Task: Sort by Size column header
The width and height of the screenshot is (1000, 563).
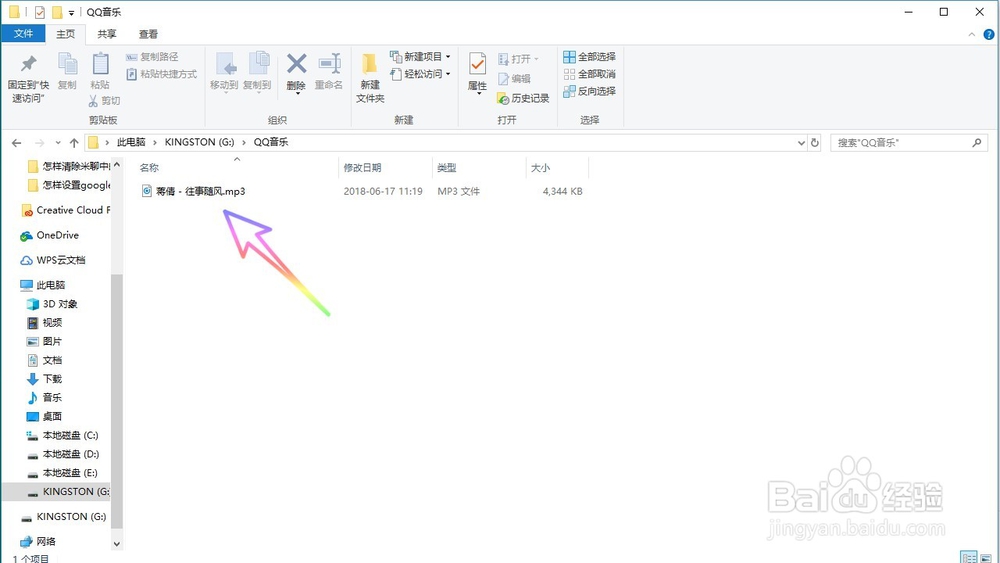Action: [x=557, y=168]
